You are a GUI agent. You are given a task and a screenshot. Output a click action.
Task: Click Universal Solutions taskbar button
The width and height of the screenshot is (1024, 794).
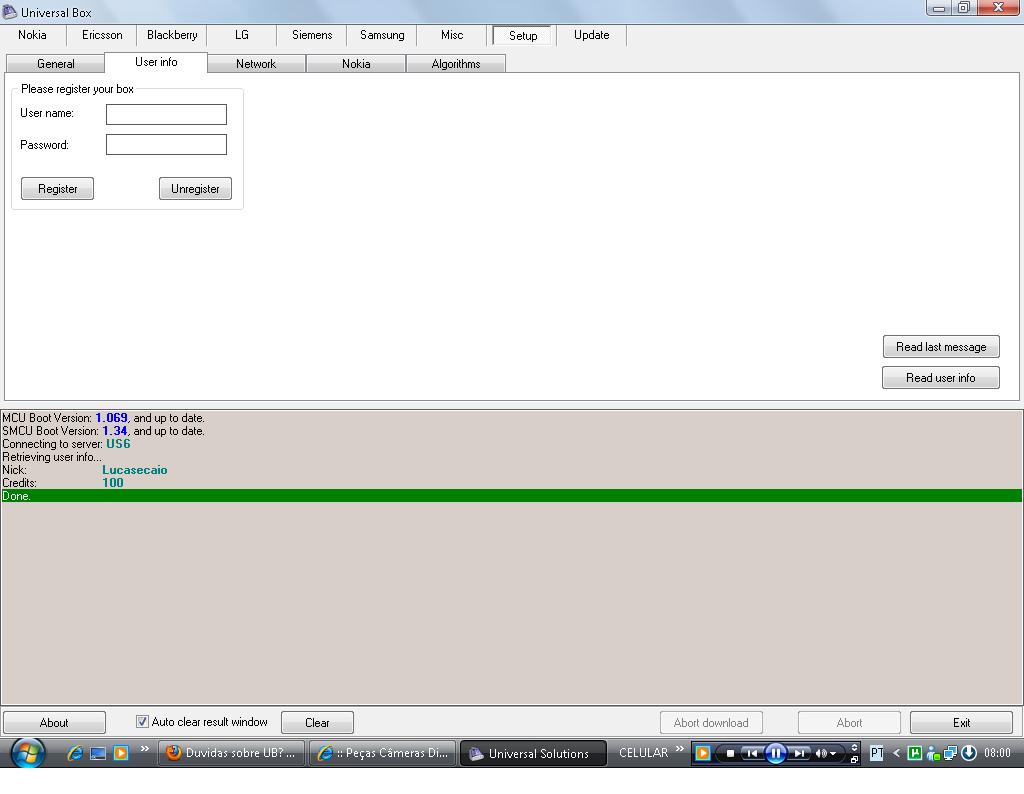coord(533,753)
